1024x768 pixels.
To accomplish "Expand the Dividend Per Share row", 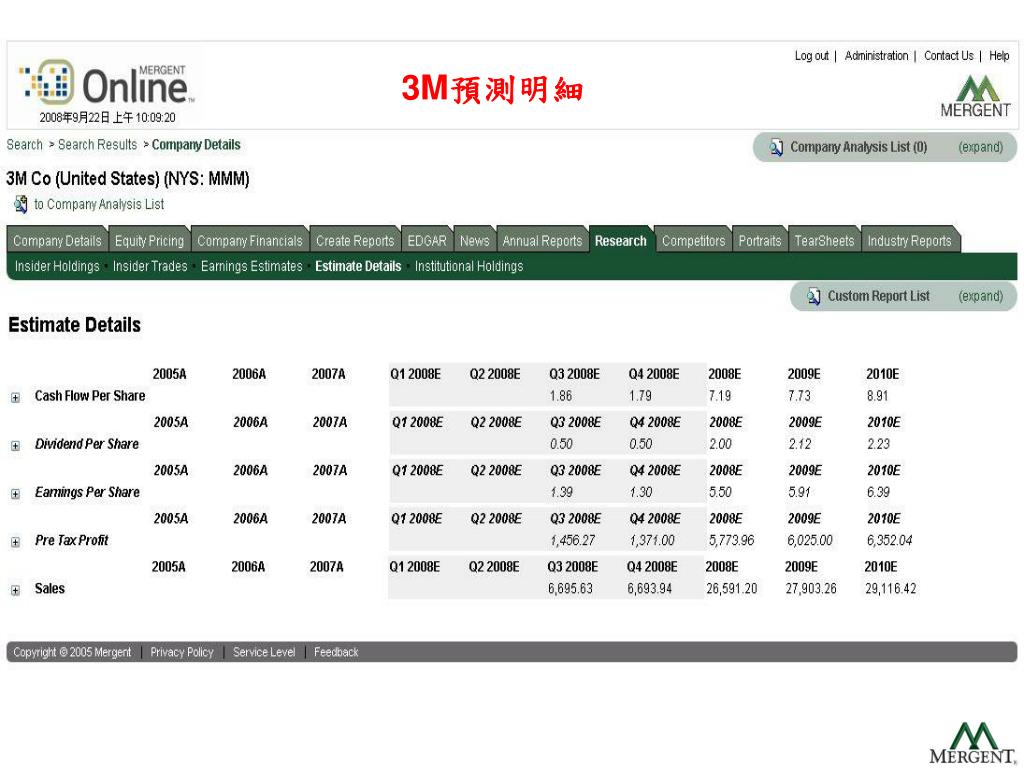I will 16,445.
